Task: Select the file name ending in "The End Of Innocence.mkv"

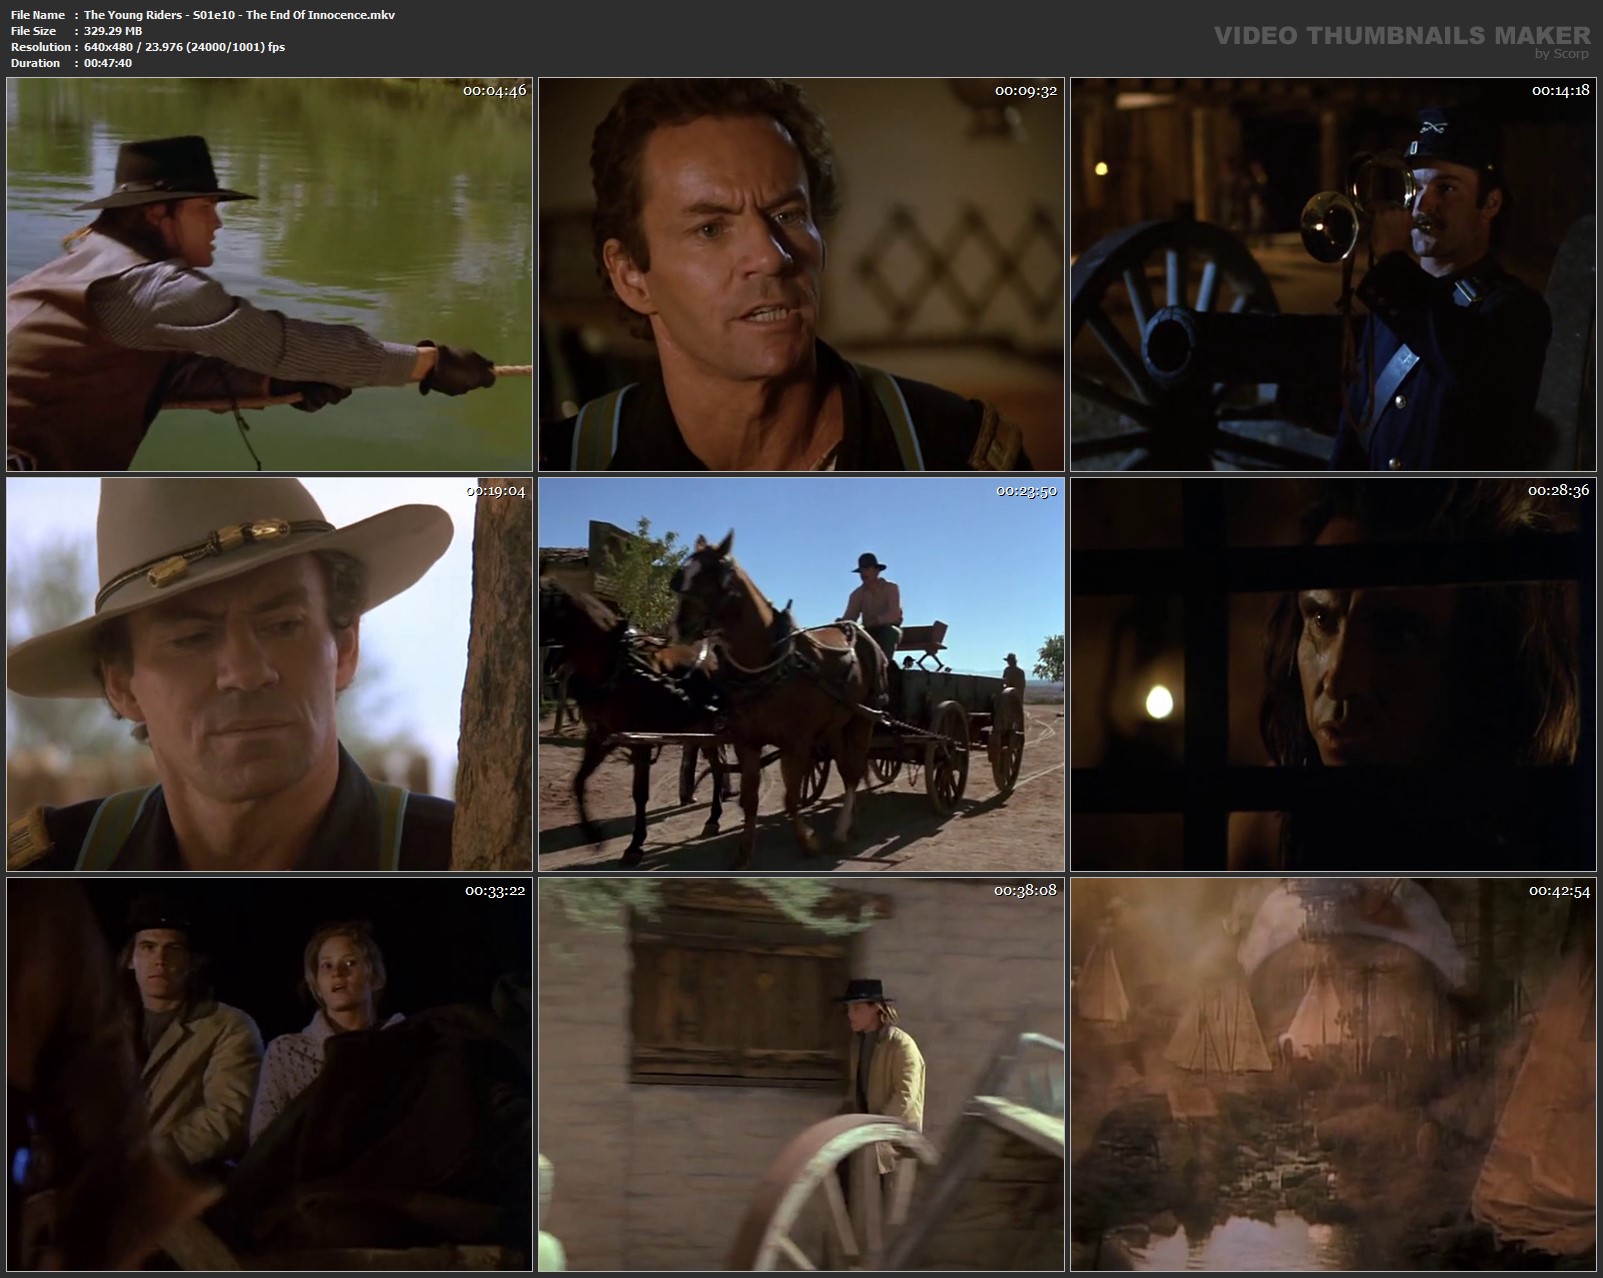Action: [x=239, y=15]
